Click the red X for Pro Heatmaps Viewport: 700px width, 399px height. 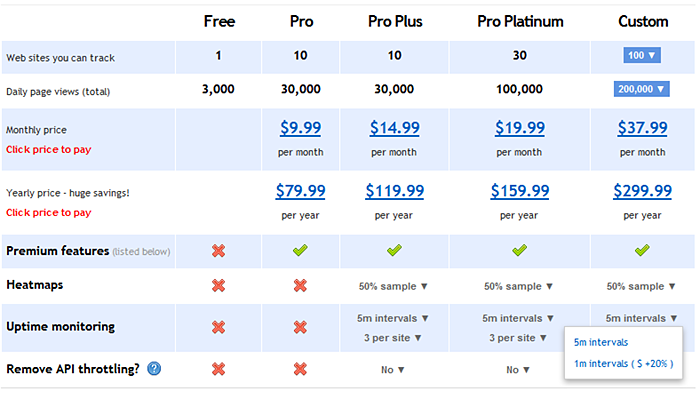coord(300,286)
